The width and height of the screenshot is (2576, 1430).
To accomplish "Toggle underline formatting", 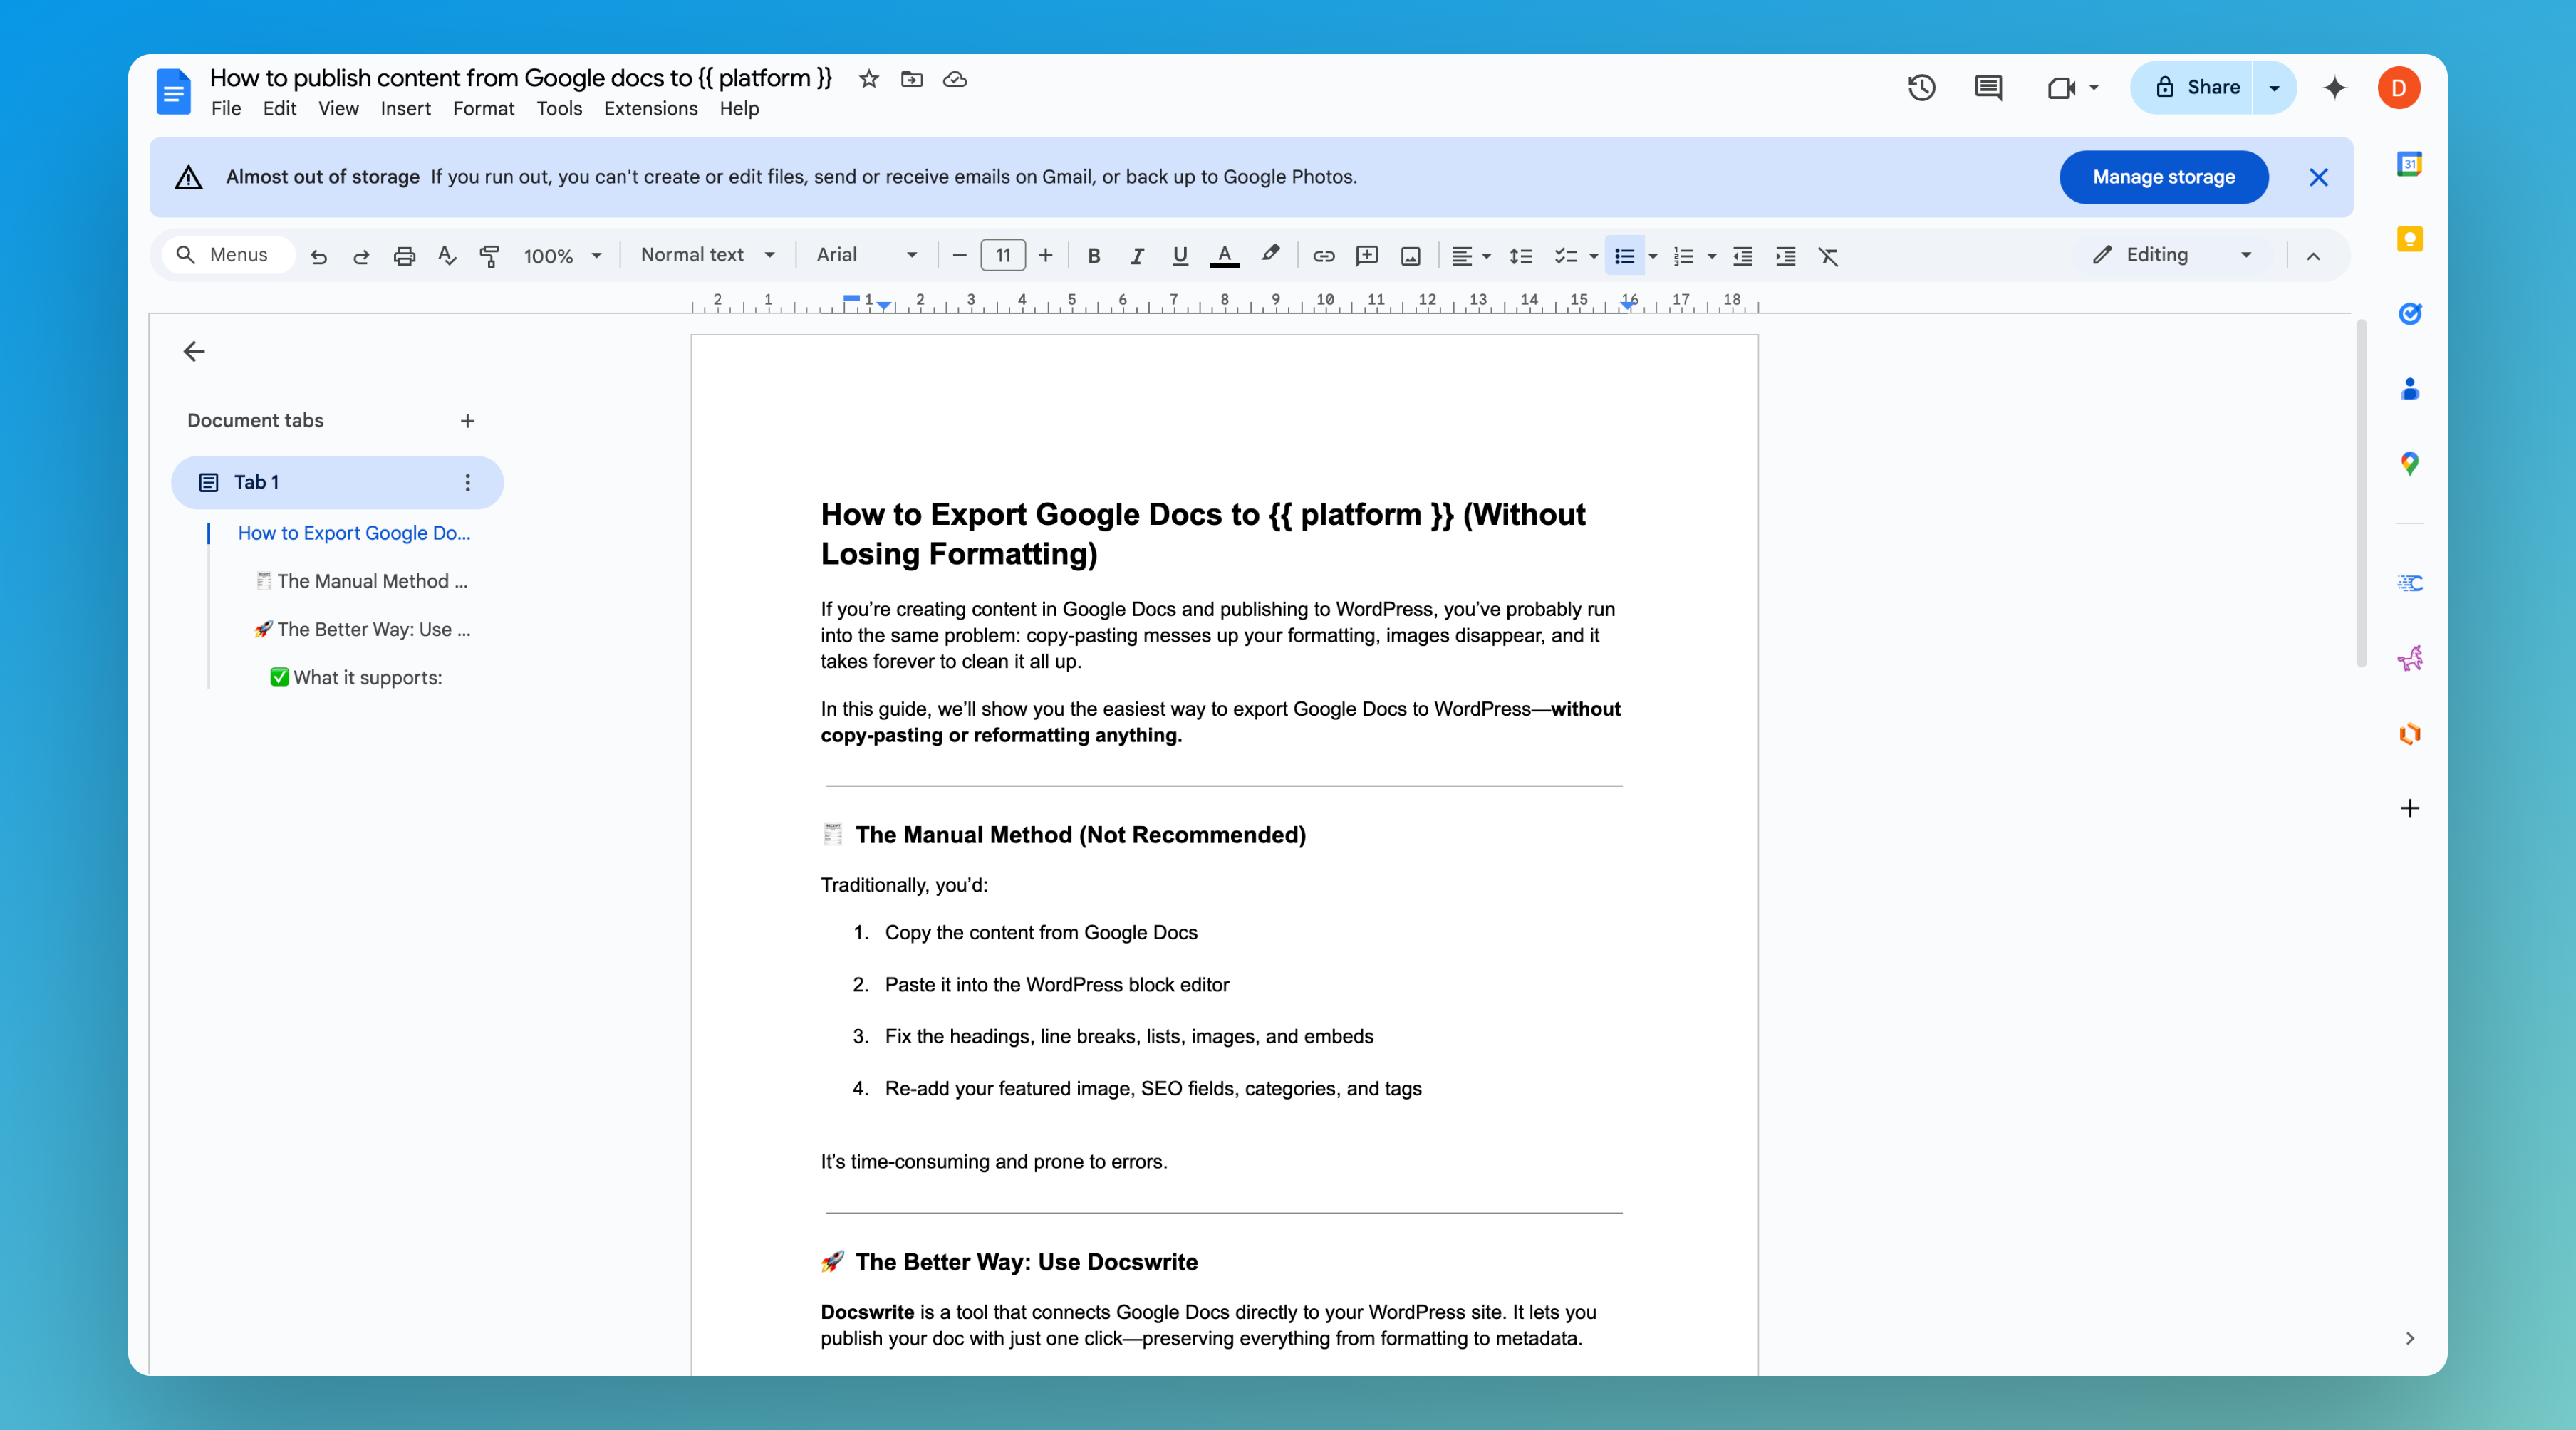I will [x=1180, y=256].
